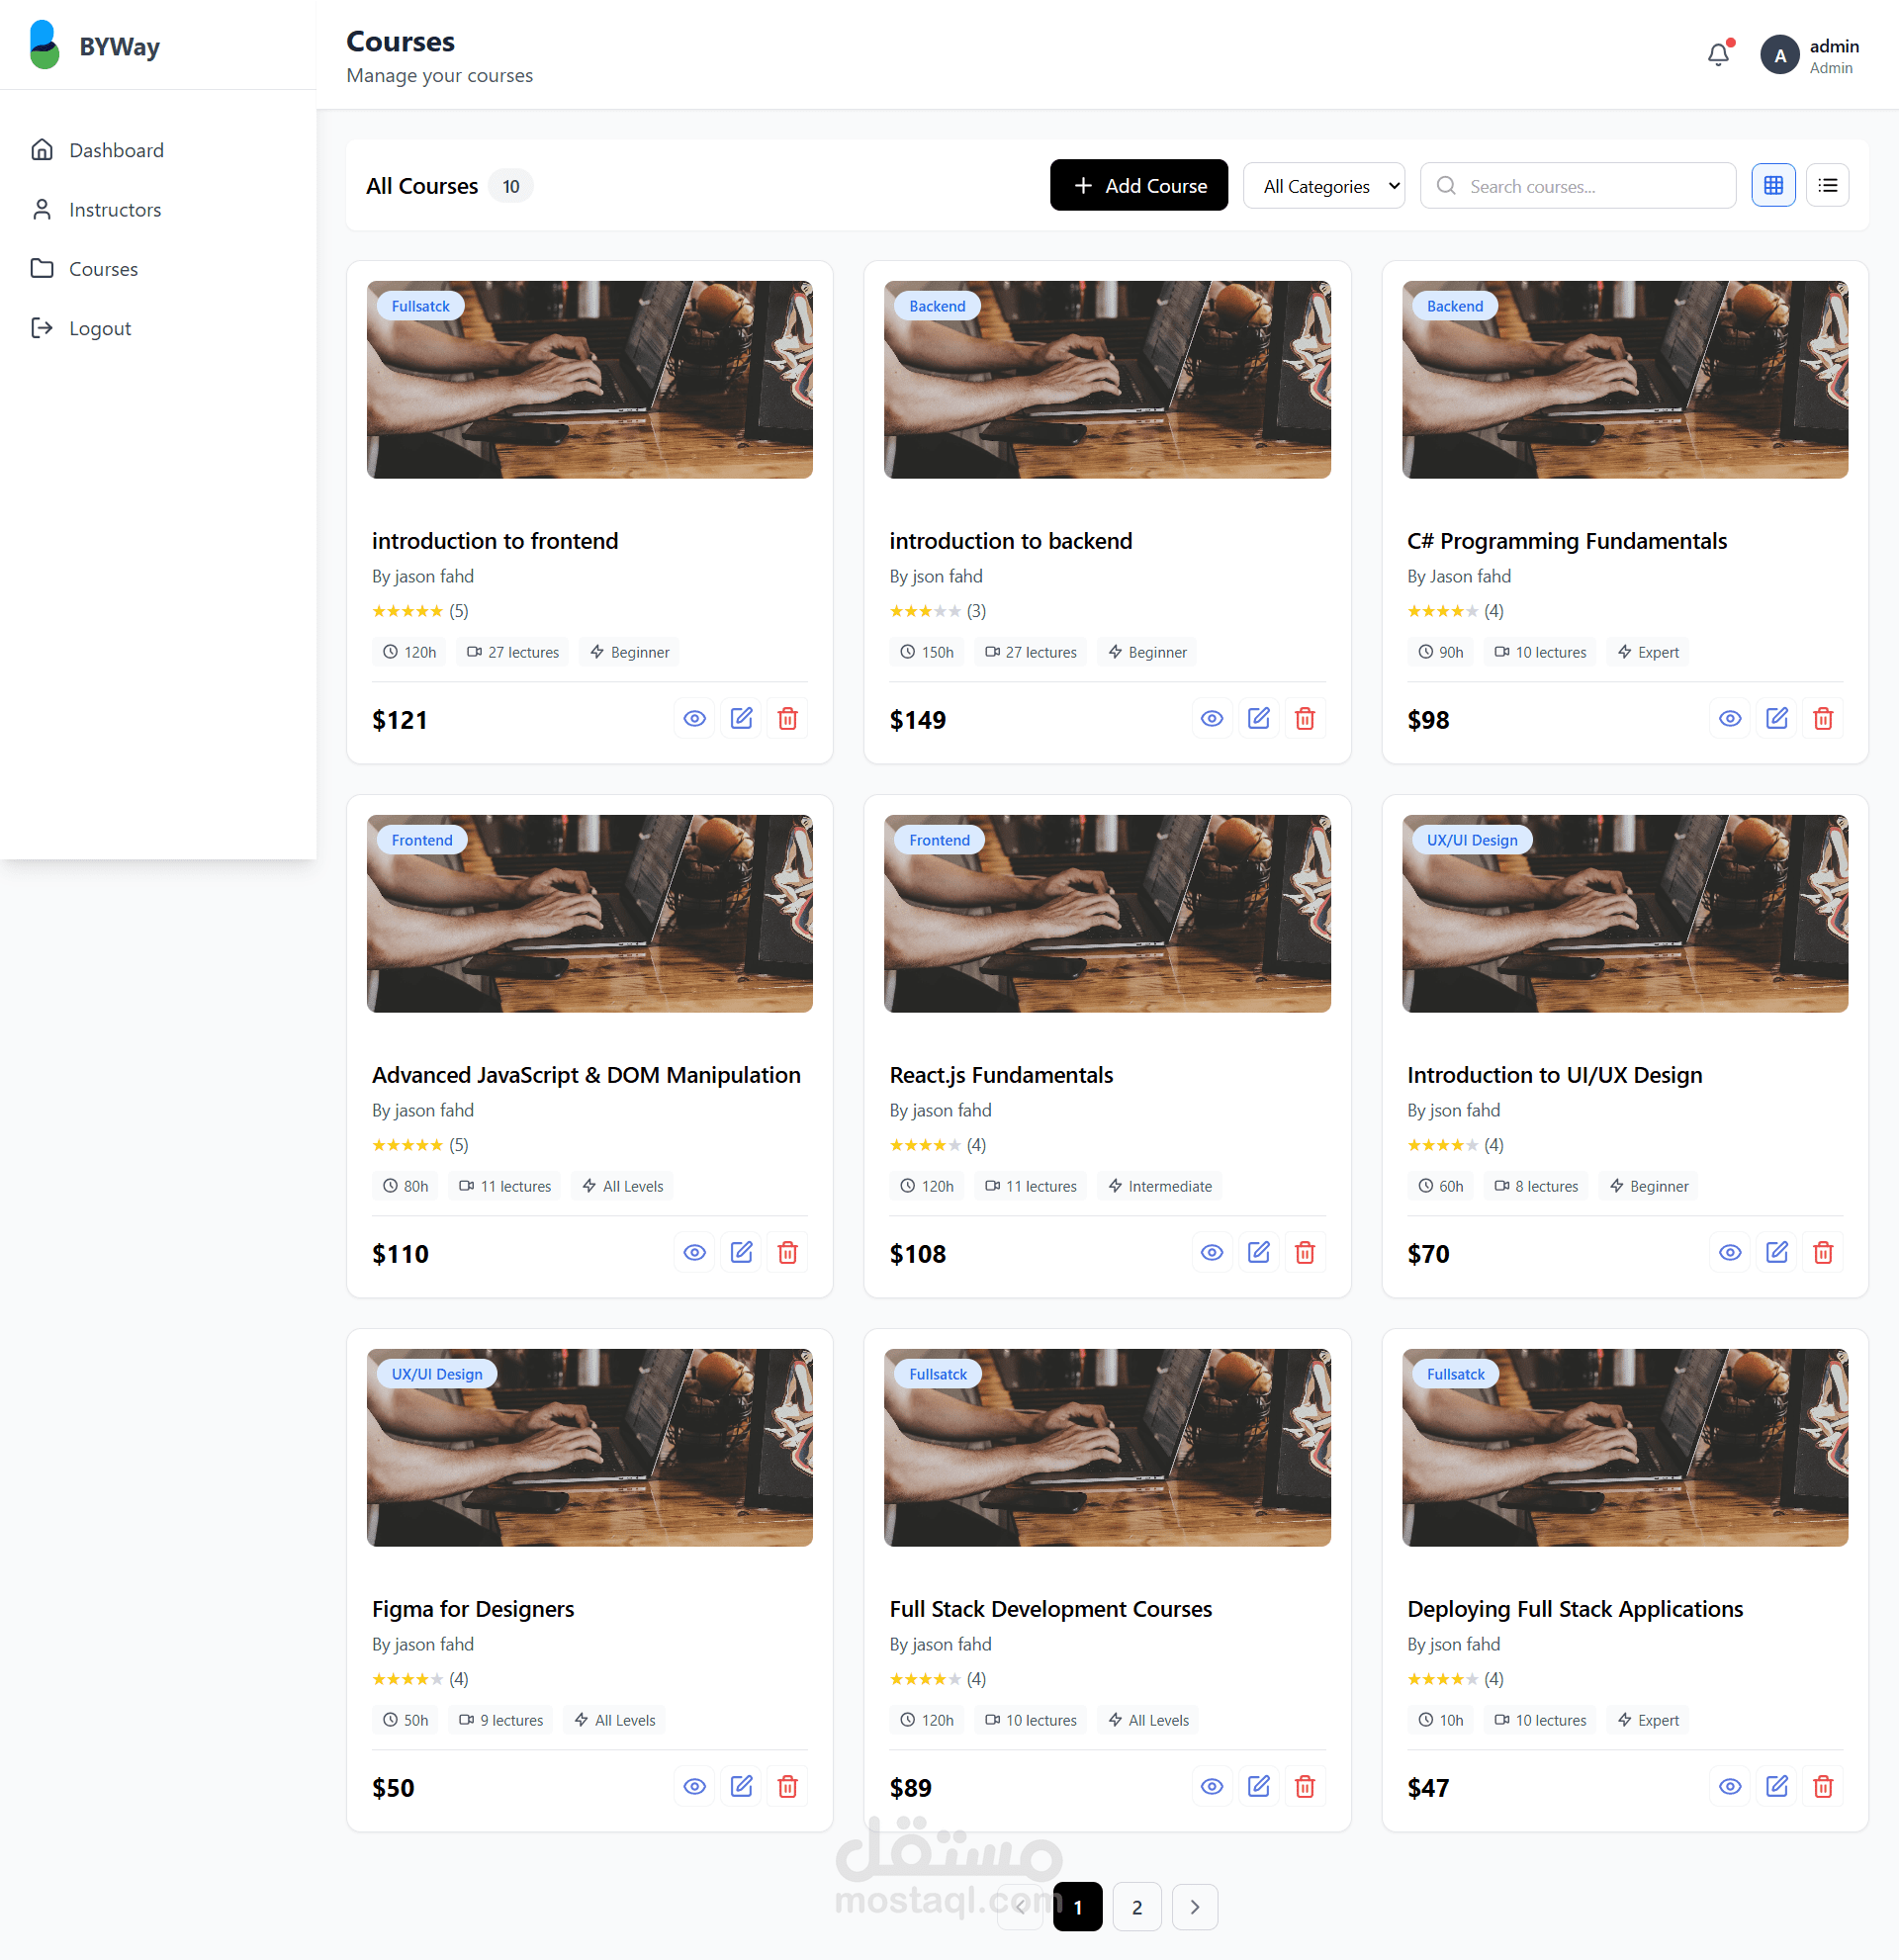Delete the Introduction to UI/UX Design course

point(1822,1253)
